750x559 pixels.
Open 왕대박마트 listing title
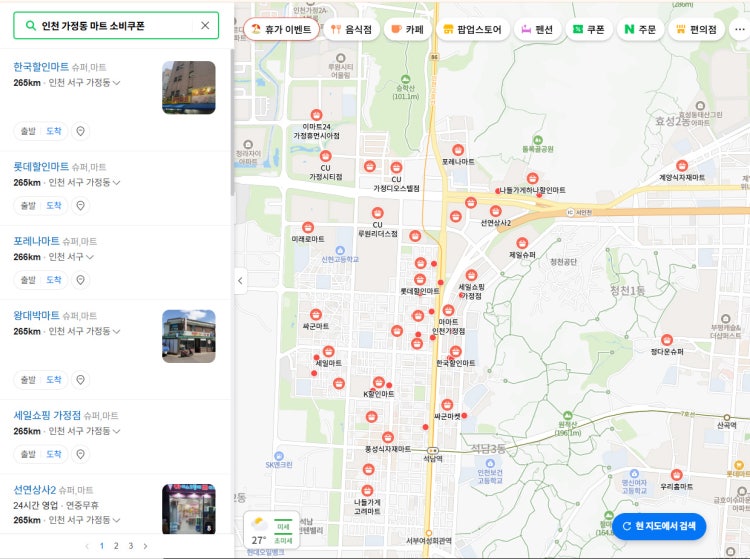click(36, 315)
